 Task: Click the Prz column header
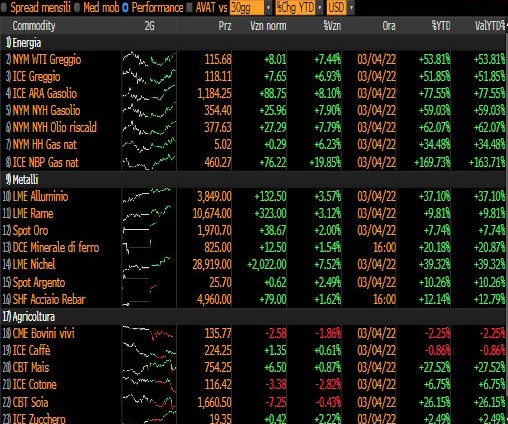(x=225, y=26)
